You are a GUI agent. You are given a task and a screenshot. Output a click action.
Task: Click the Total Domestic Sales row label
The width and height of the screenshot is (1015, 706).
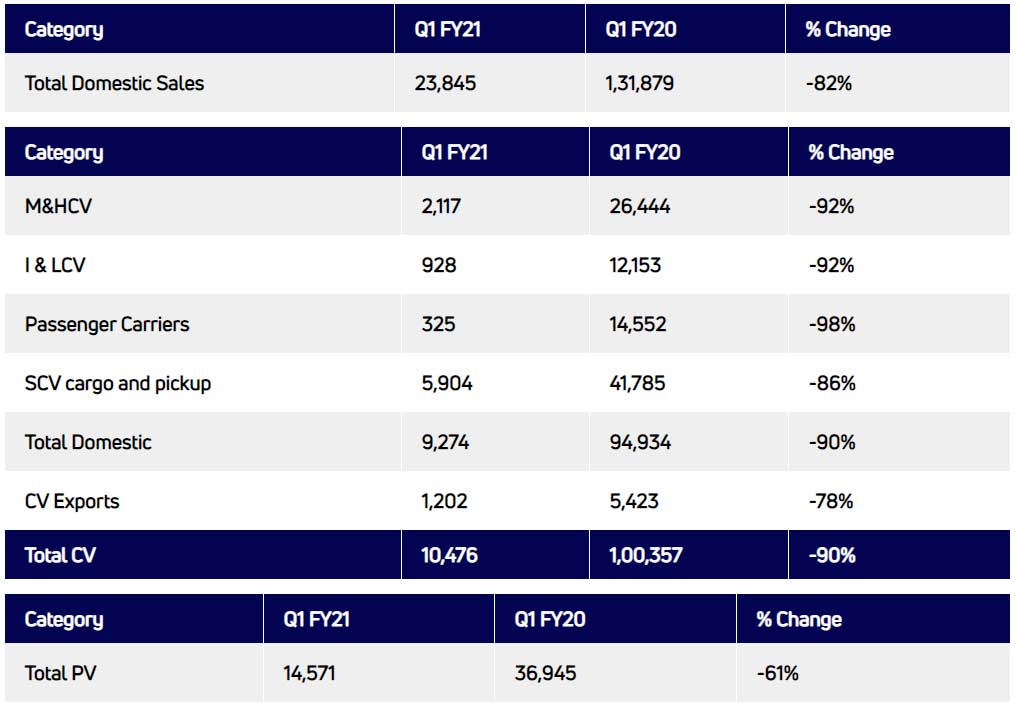pos(114,83)
